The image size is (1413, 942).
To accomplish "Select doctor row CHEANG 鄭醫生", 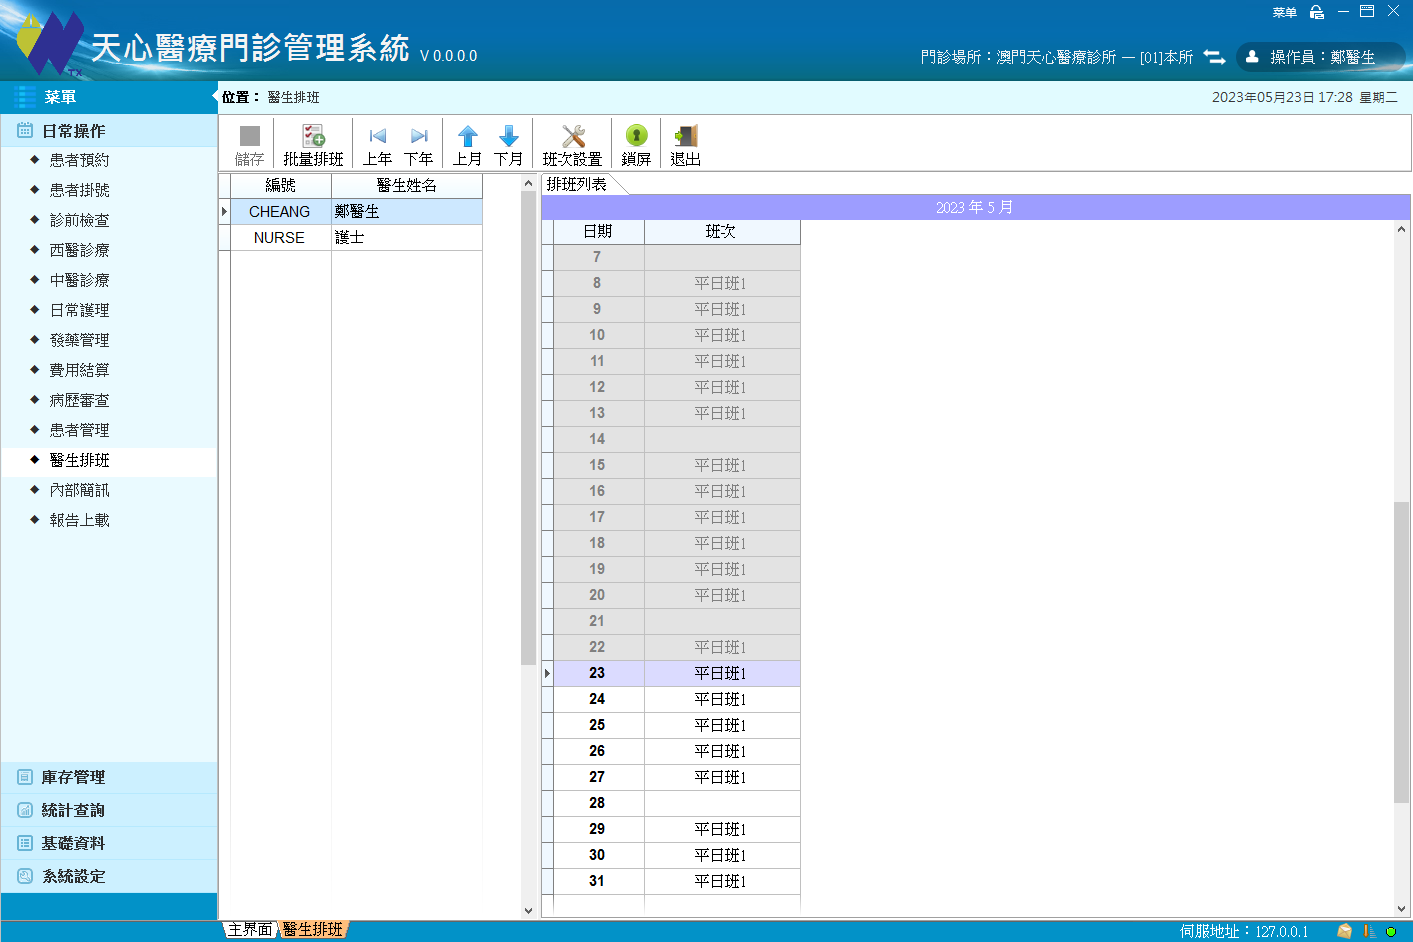I will (x=351, y=212).
